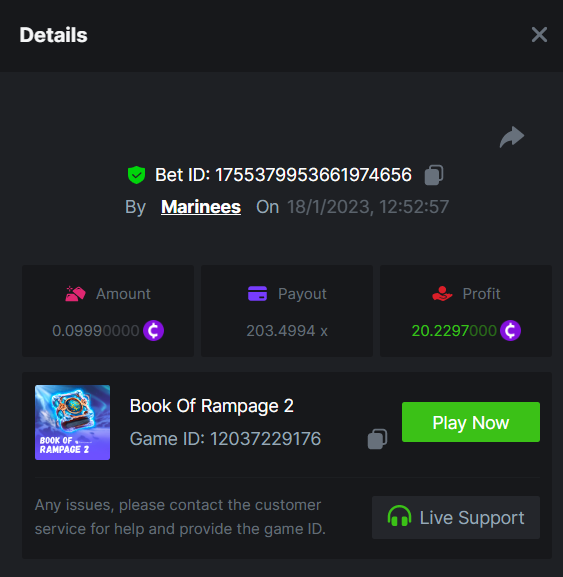The height and width of the screenshot is (577, 563).
Task: Click the green verified shield icon
Action: (x=137, y=175)
